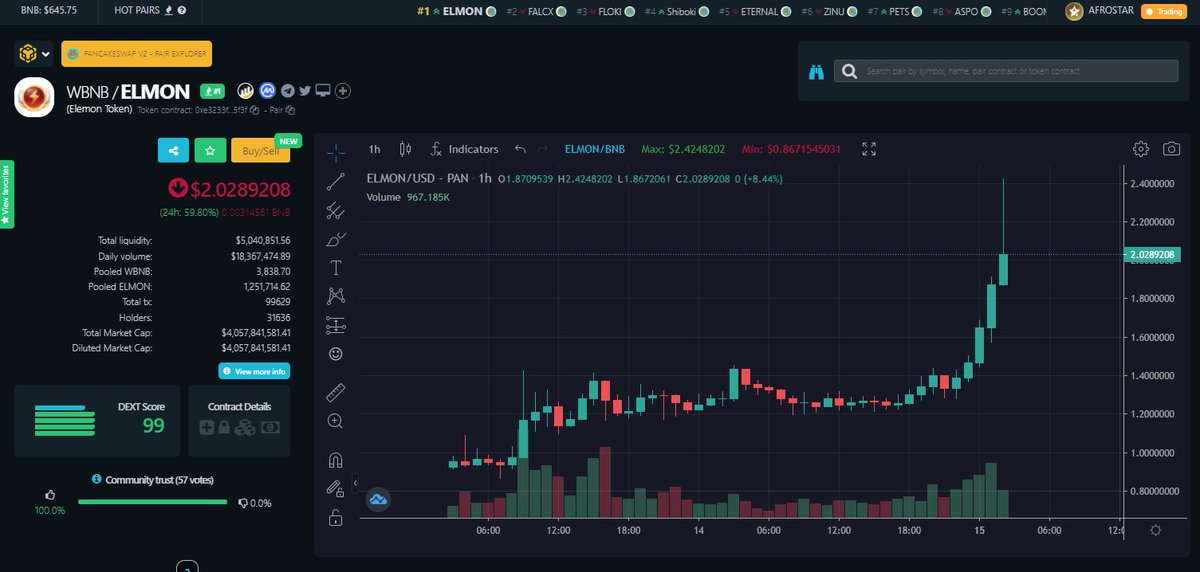This screenshot has width=1200, height=572.
Task: Click the community trust progress bar
Action: [154, 502]
